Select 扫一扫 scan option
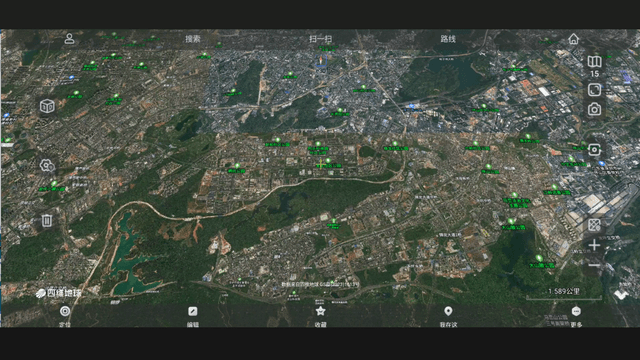Viewport: 640px width, 360px height. [320, 39]
